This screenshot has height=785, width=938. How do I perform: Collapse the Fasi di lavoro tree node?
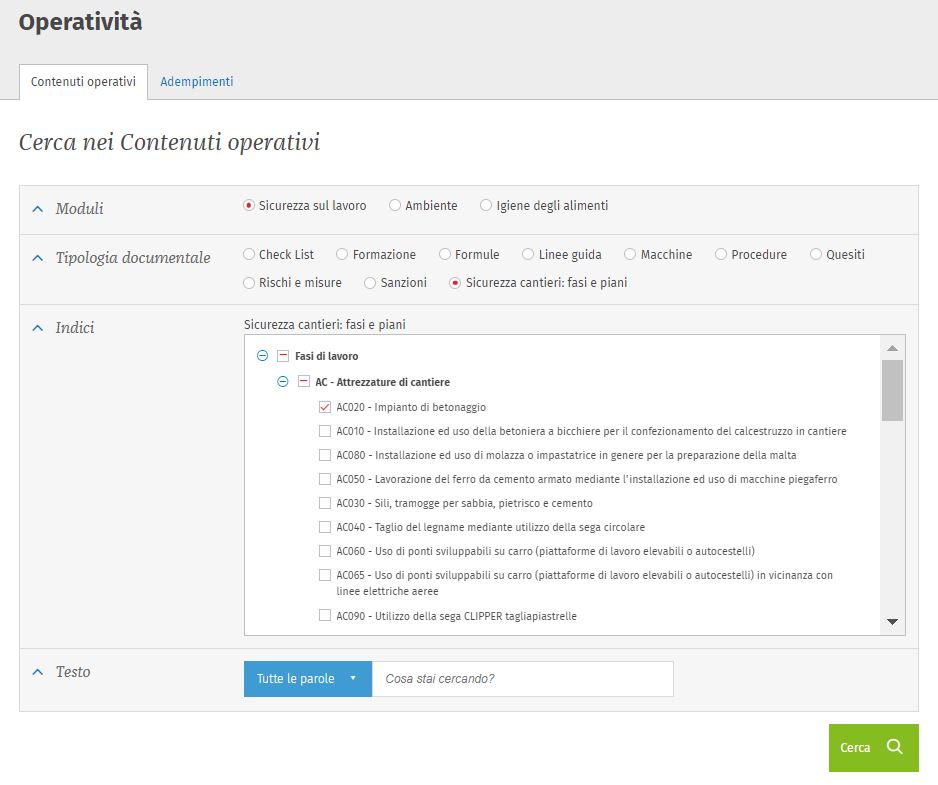click(x=262, y=356)
